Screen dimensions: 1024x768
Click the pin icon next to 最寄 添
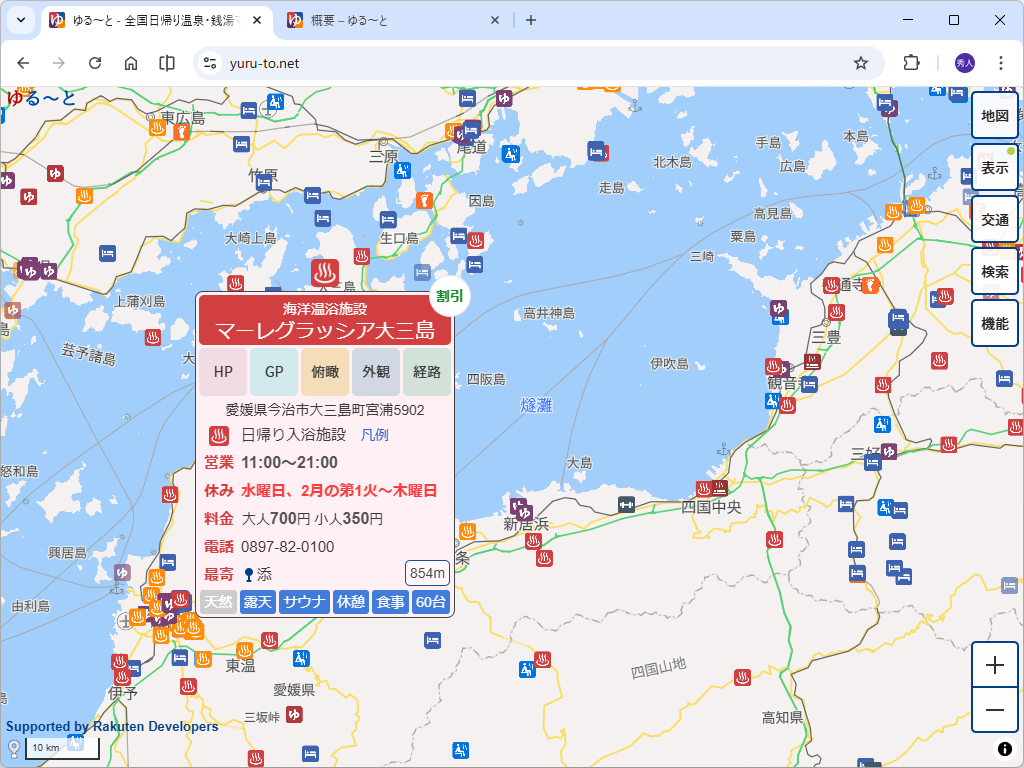pyautogui.click(x=249, y=573)
